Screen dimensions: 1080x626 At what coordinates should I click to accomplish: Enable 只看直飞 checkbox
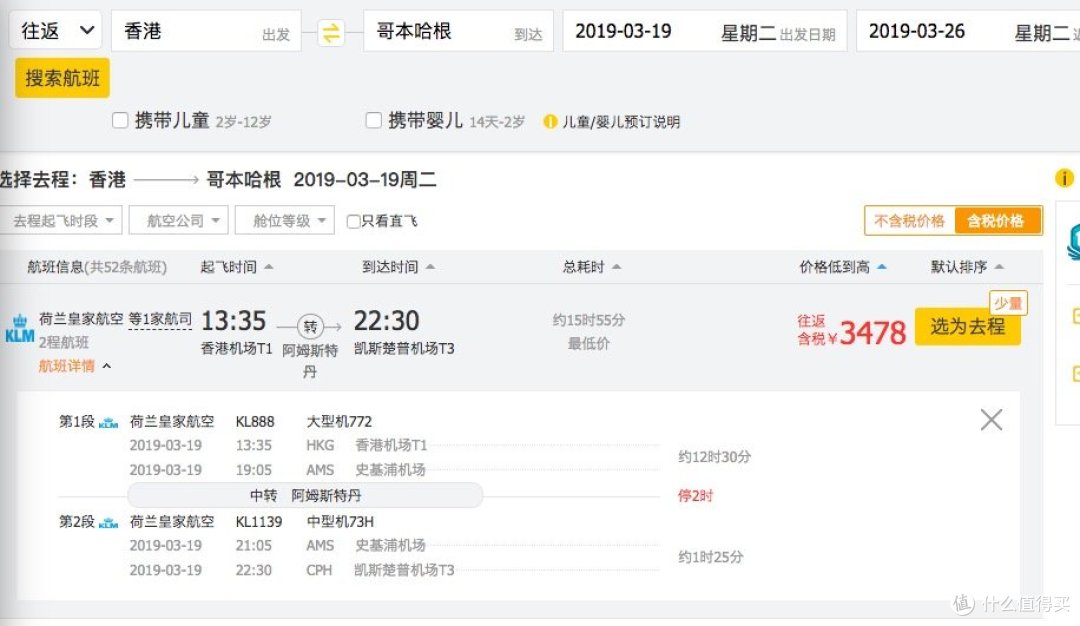(x=353, y=221)
